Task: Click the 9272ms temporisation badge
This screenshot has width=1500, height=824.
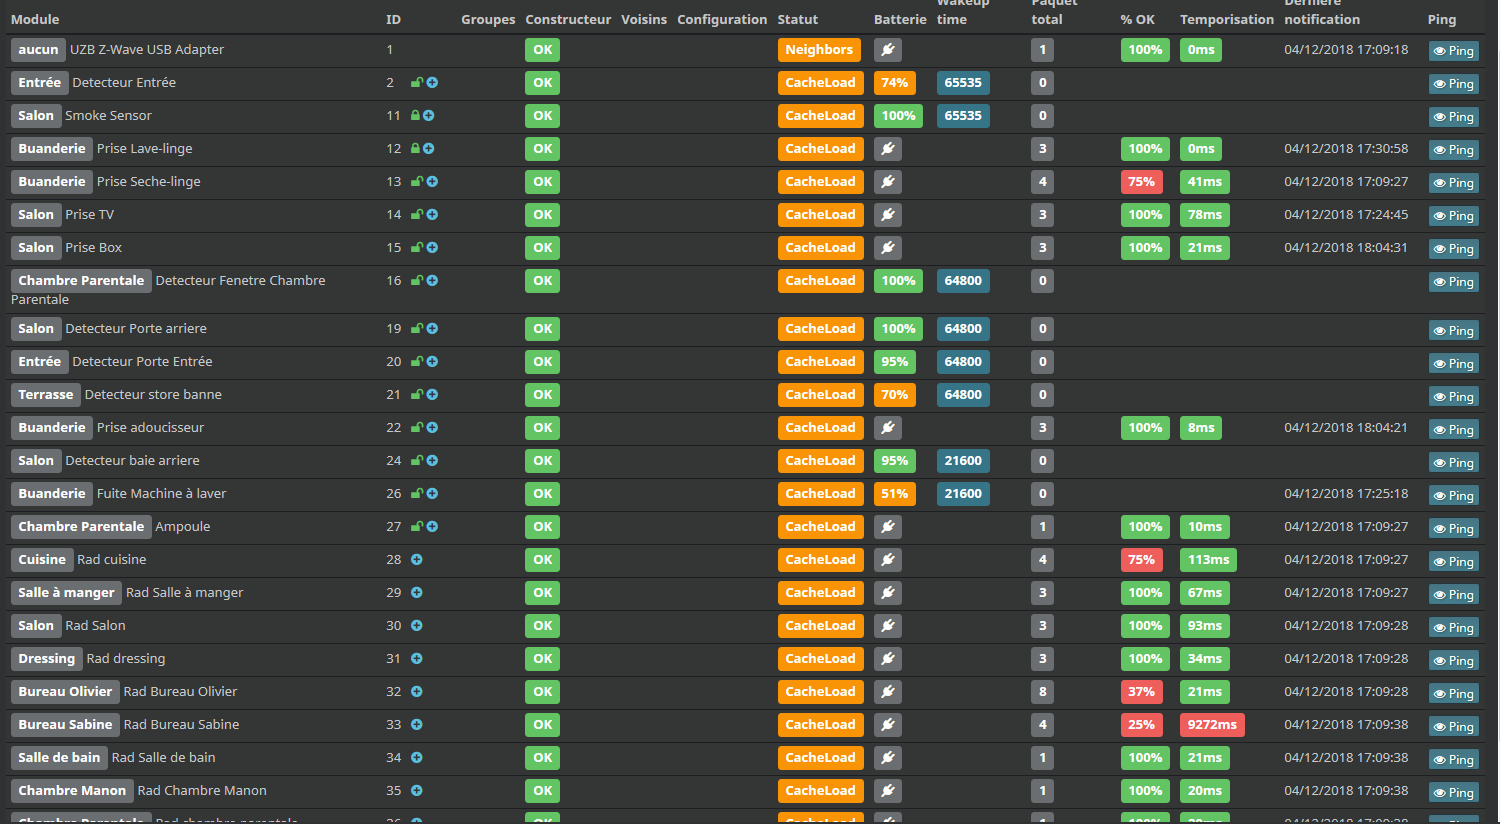Action: (x=1212, y=725)
